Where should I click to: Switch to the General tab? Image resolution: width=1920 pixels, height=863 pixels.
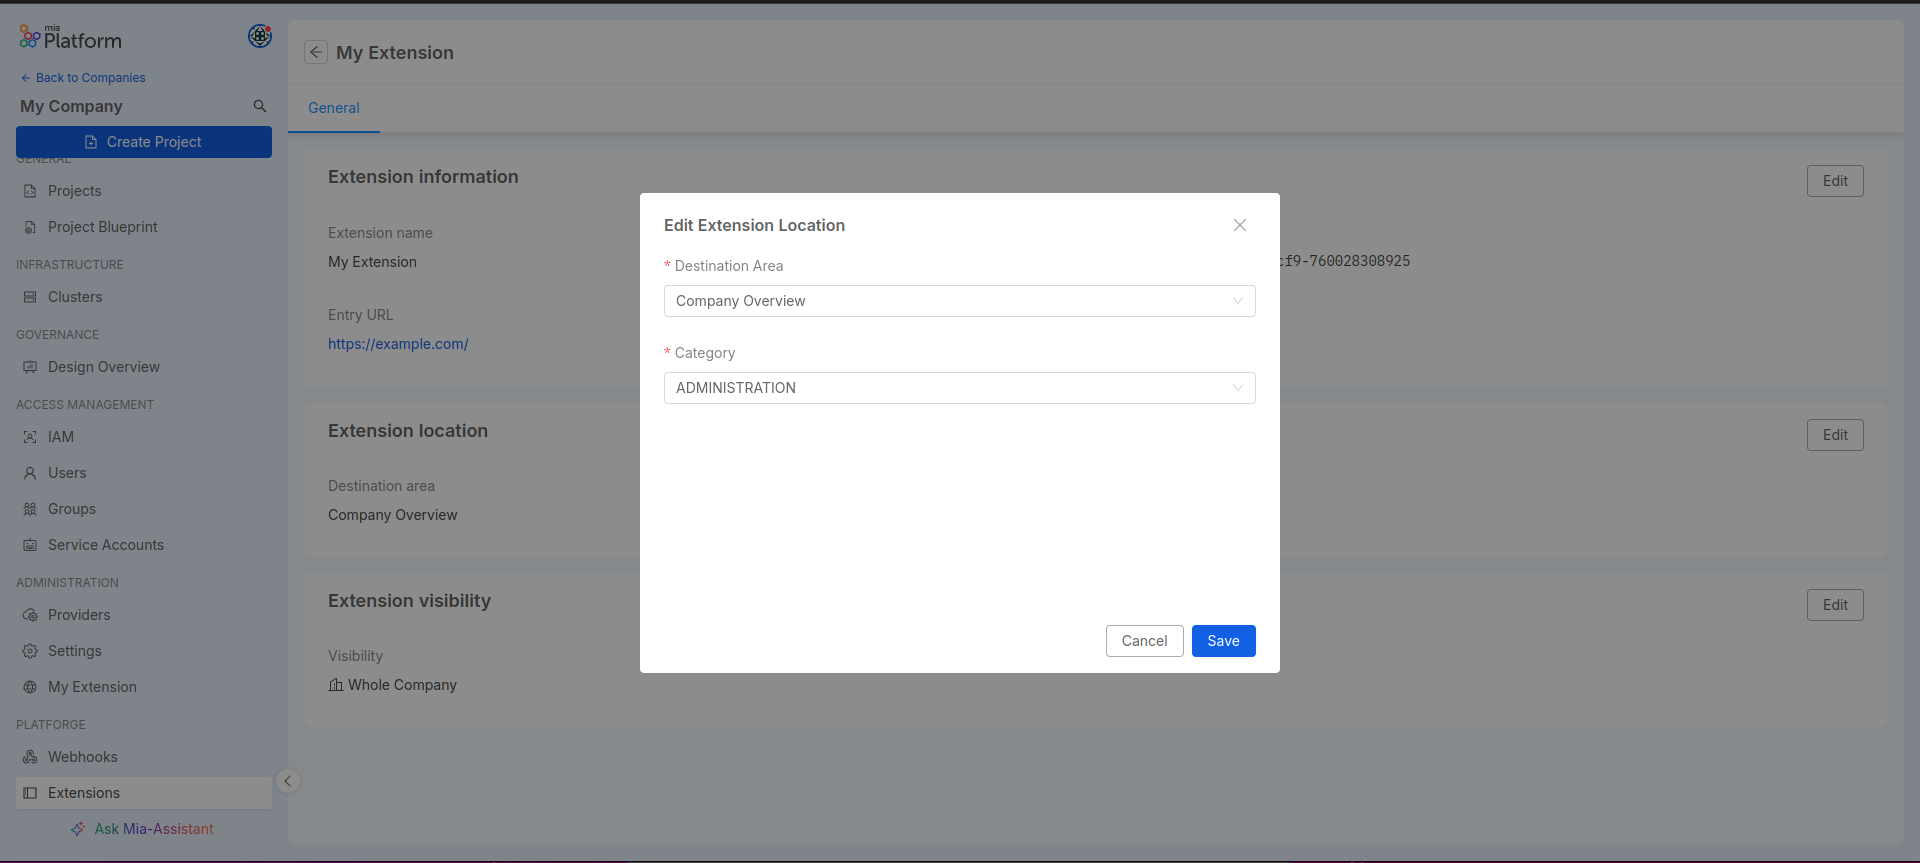coord(334,108)
